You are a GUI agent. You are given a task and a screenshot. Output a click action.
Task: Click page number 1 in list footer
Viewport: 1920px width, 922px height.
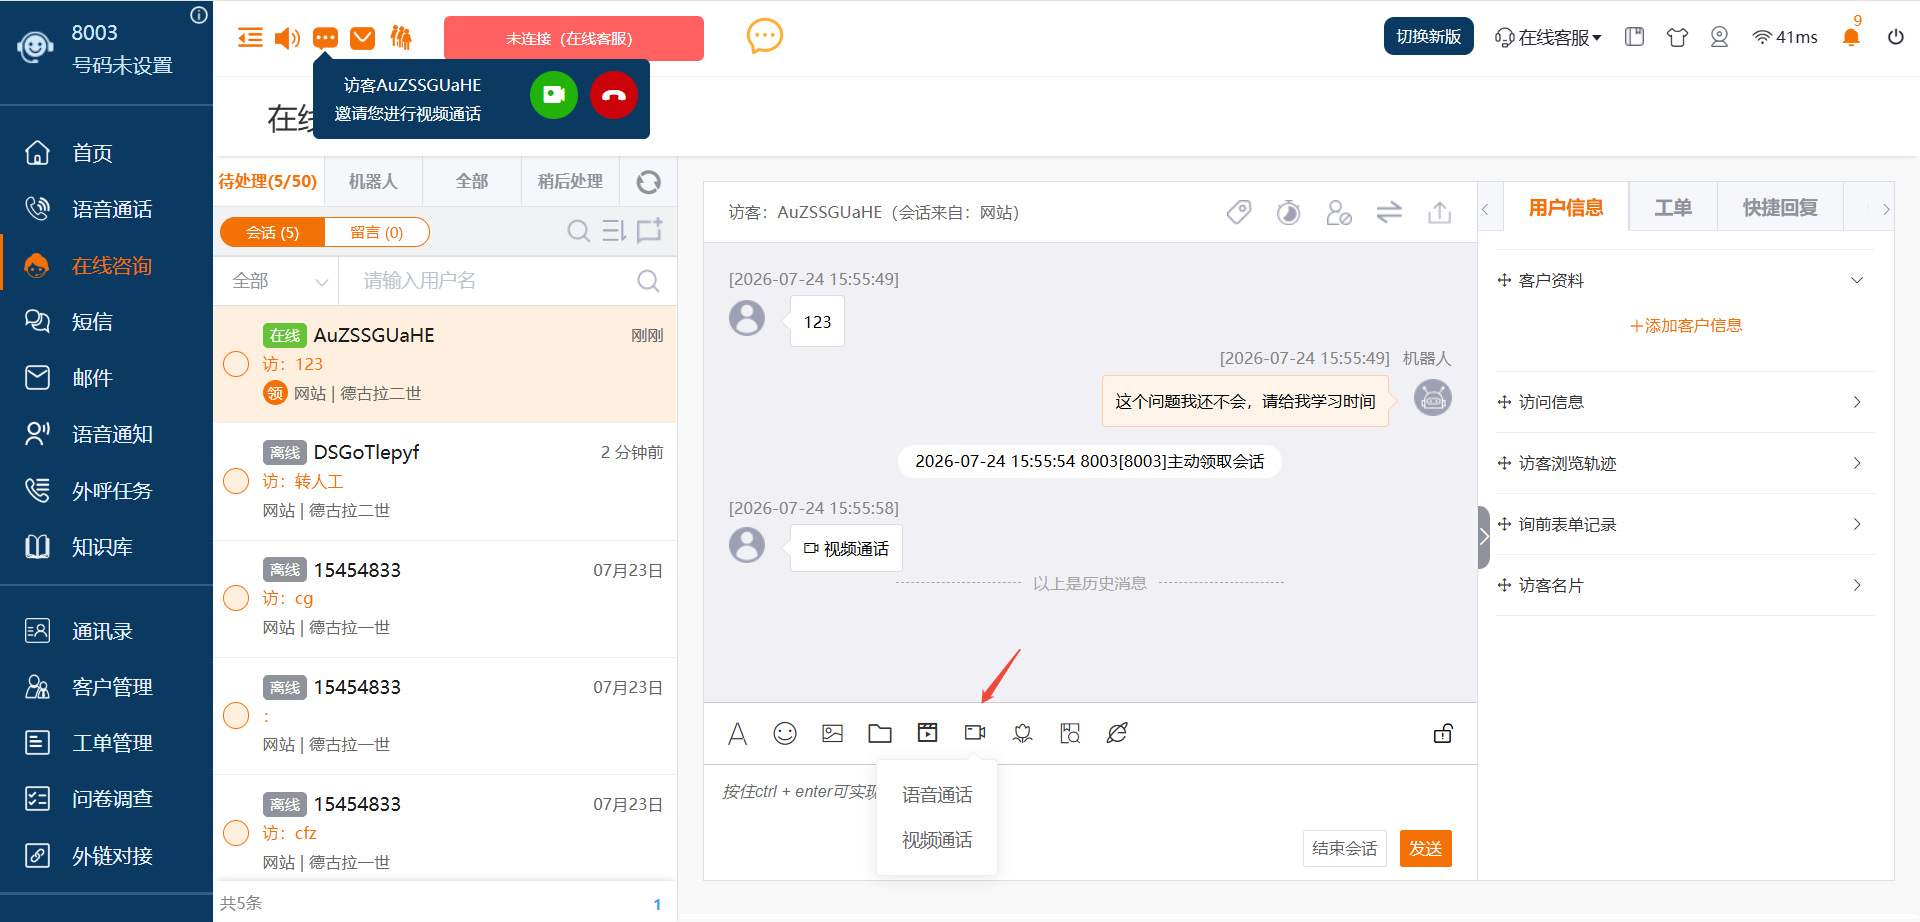[657, 904]
